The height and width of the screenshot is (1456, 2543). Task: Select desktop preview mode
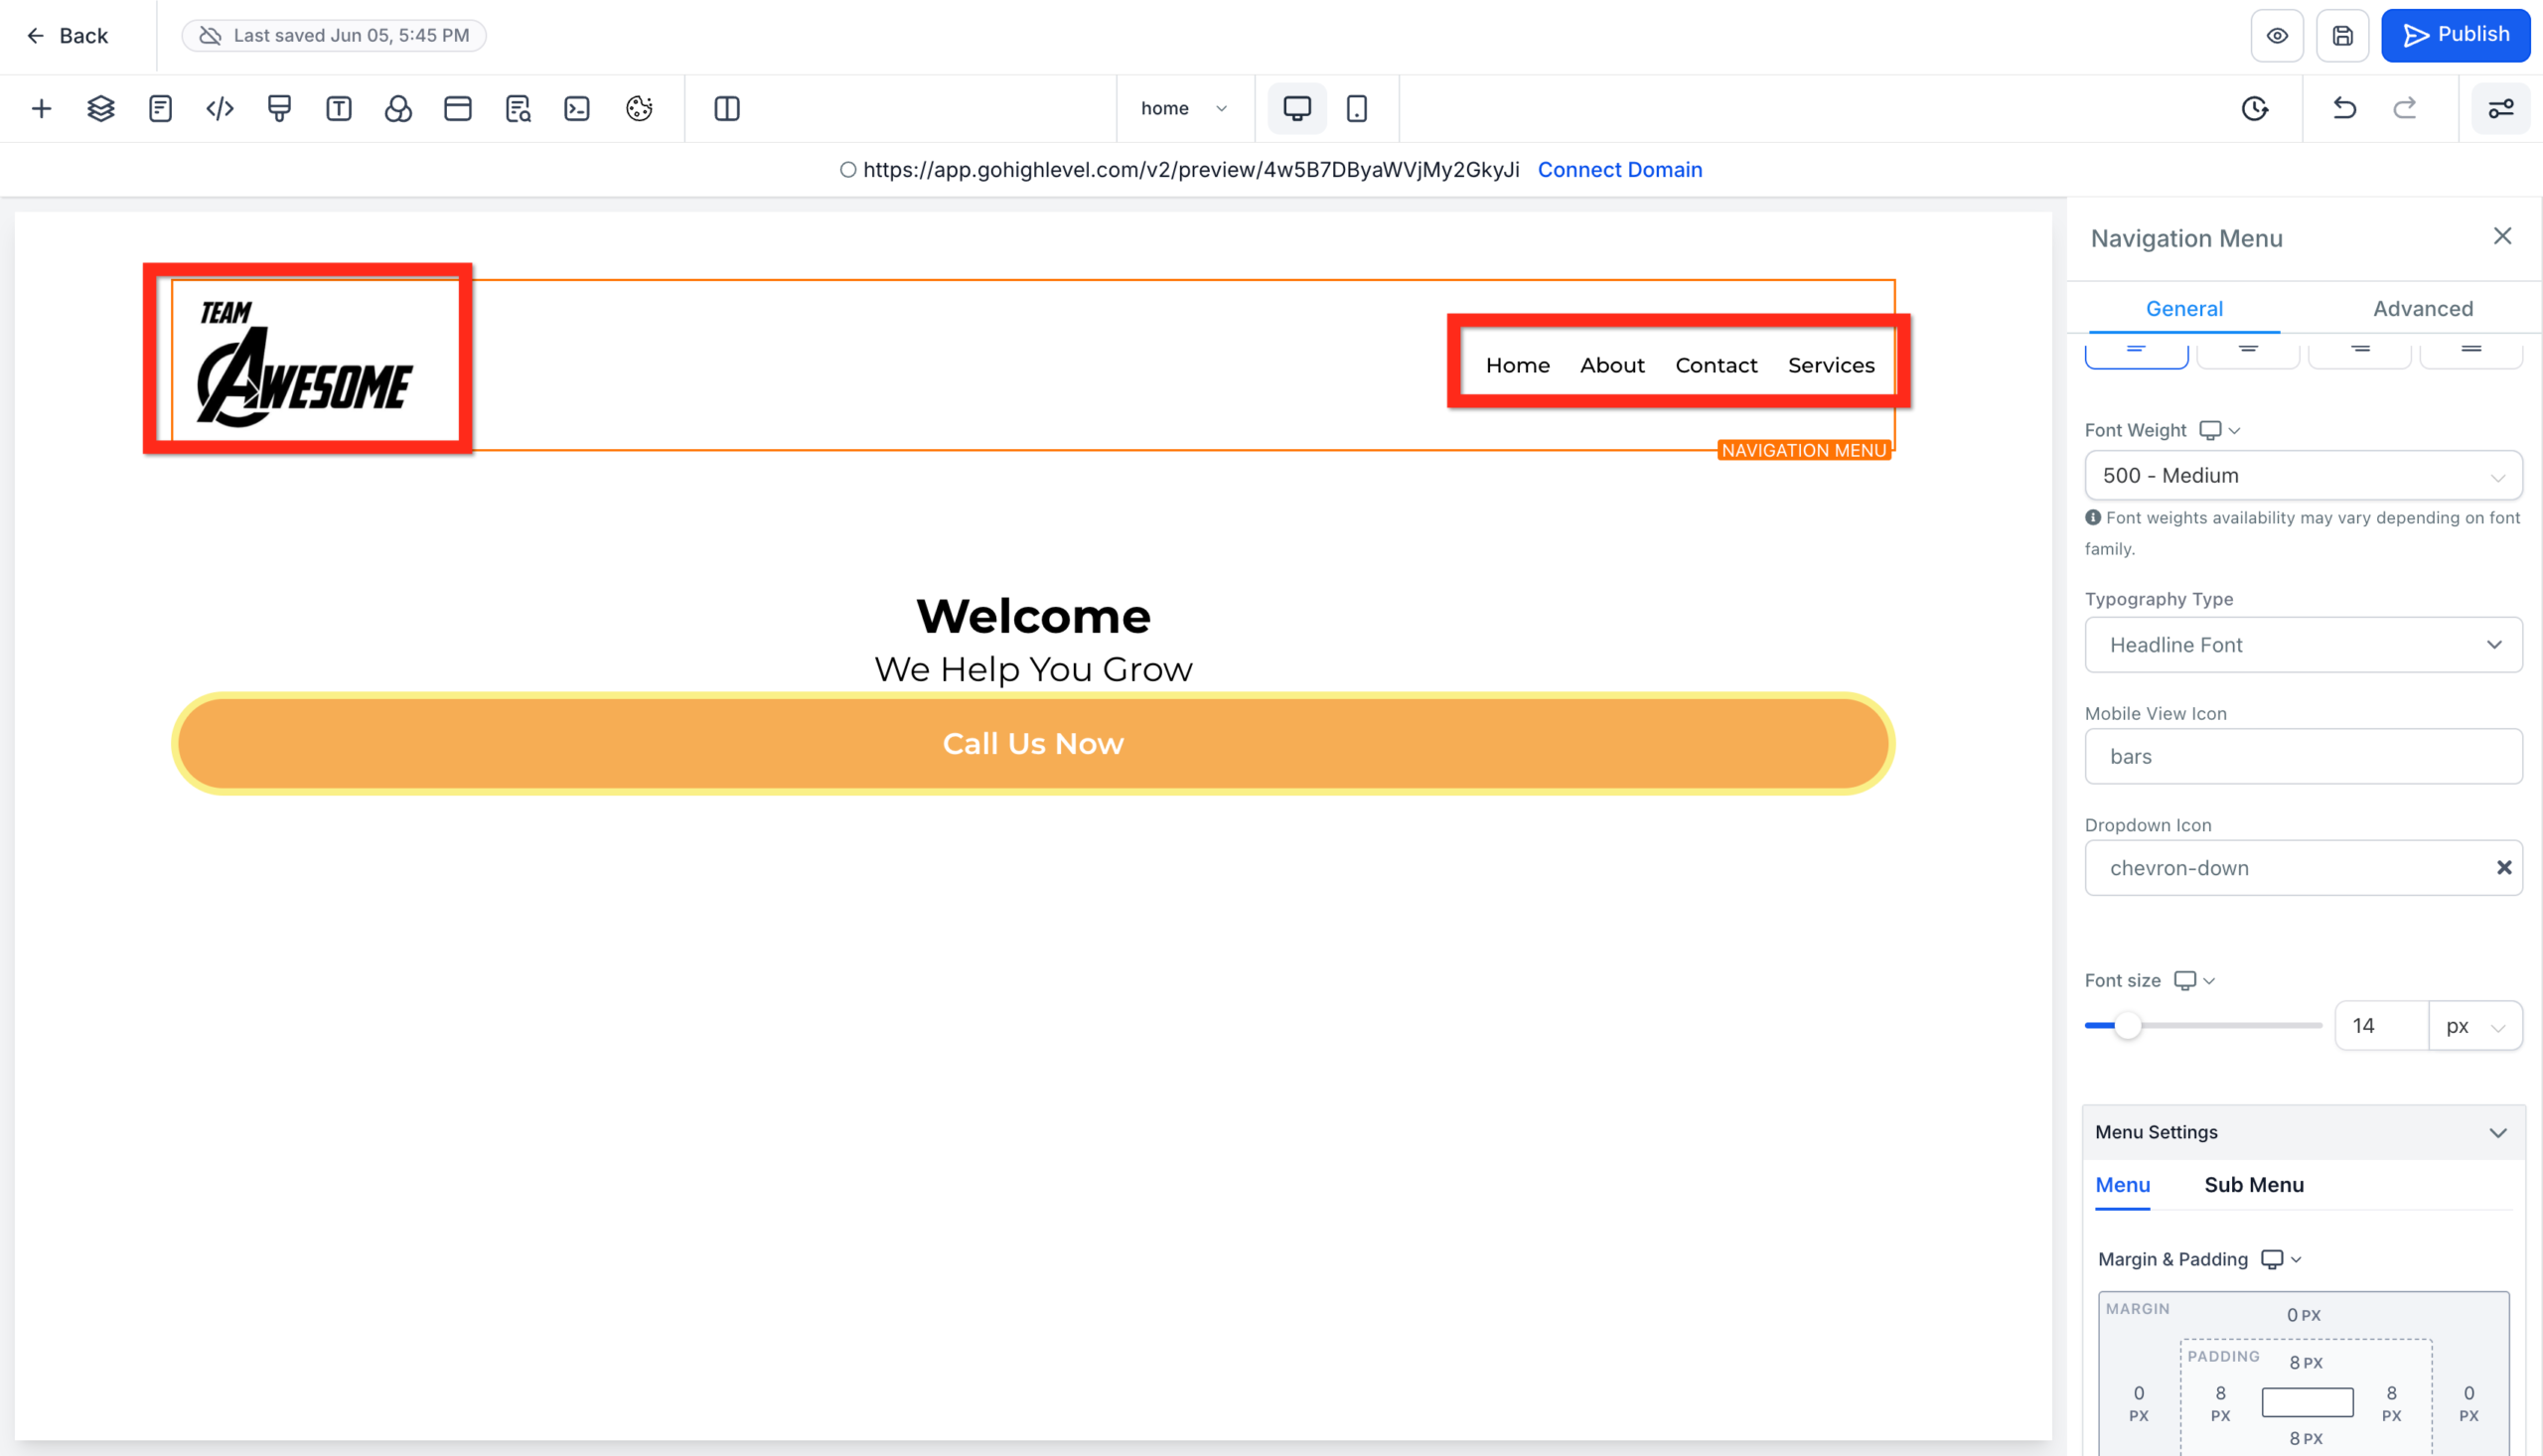1297,108
